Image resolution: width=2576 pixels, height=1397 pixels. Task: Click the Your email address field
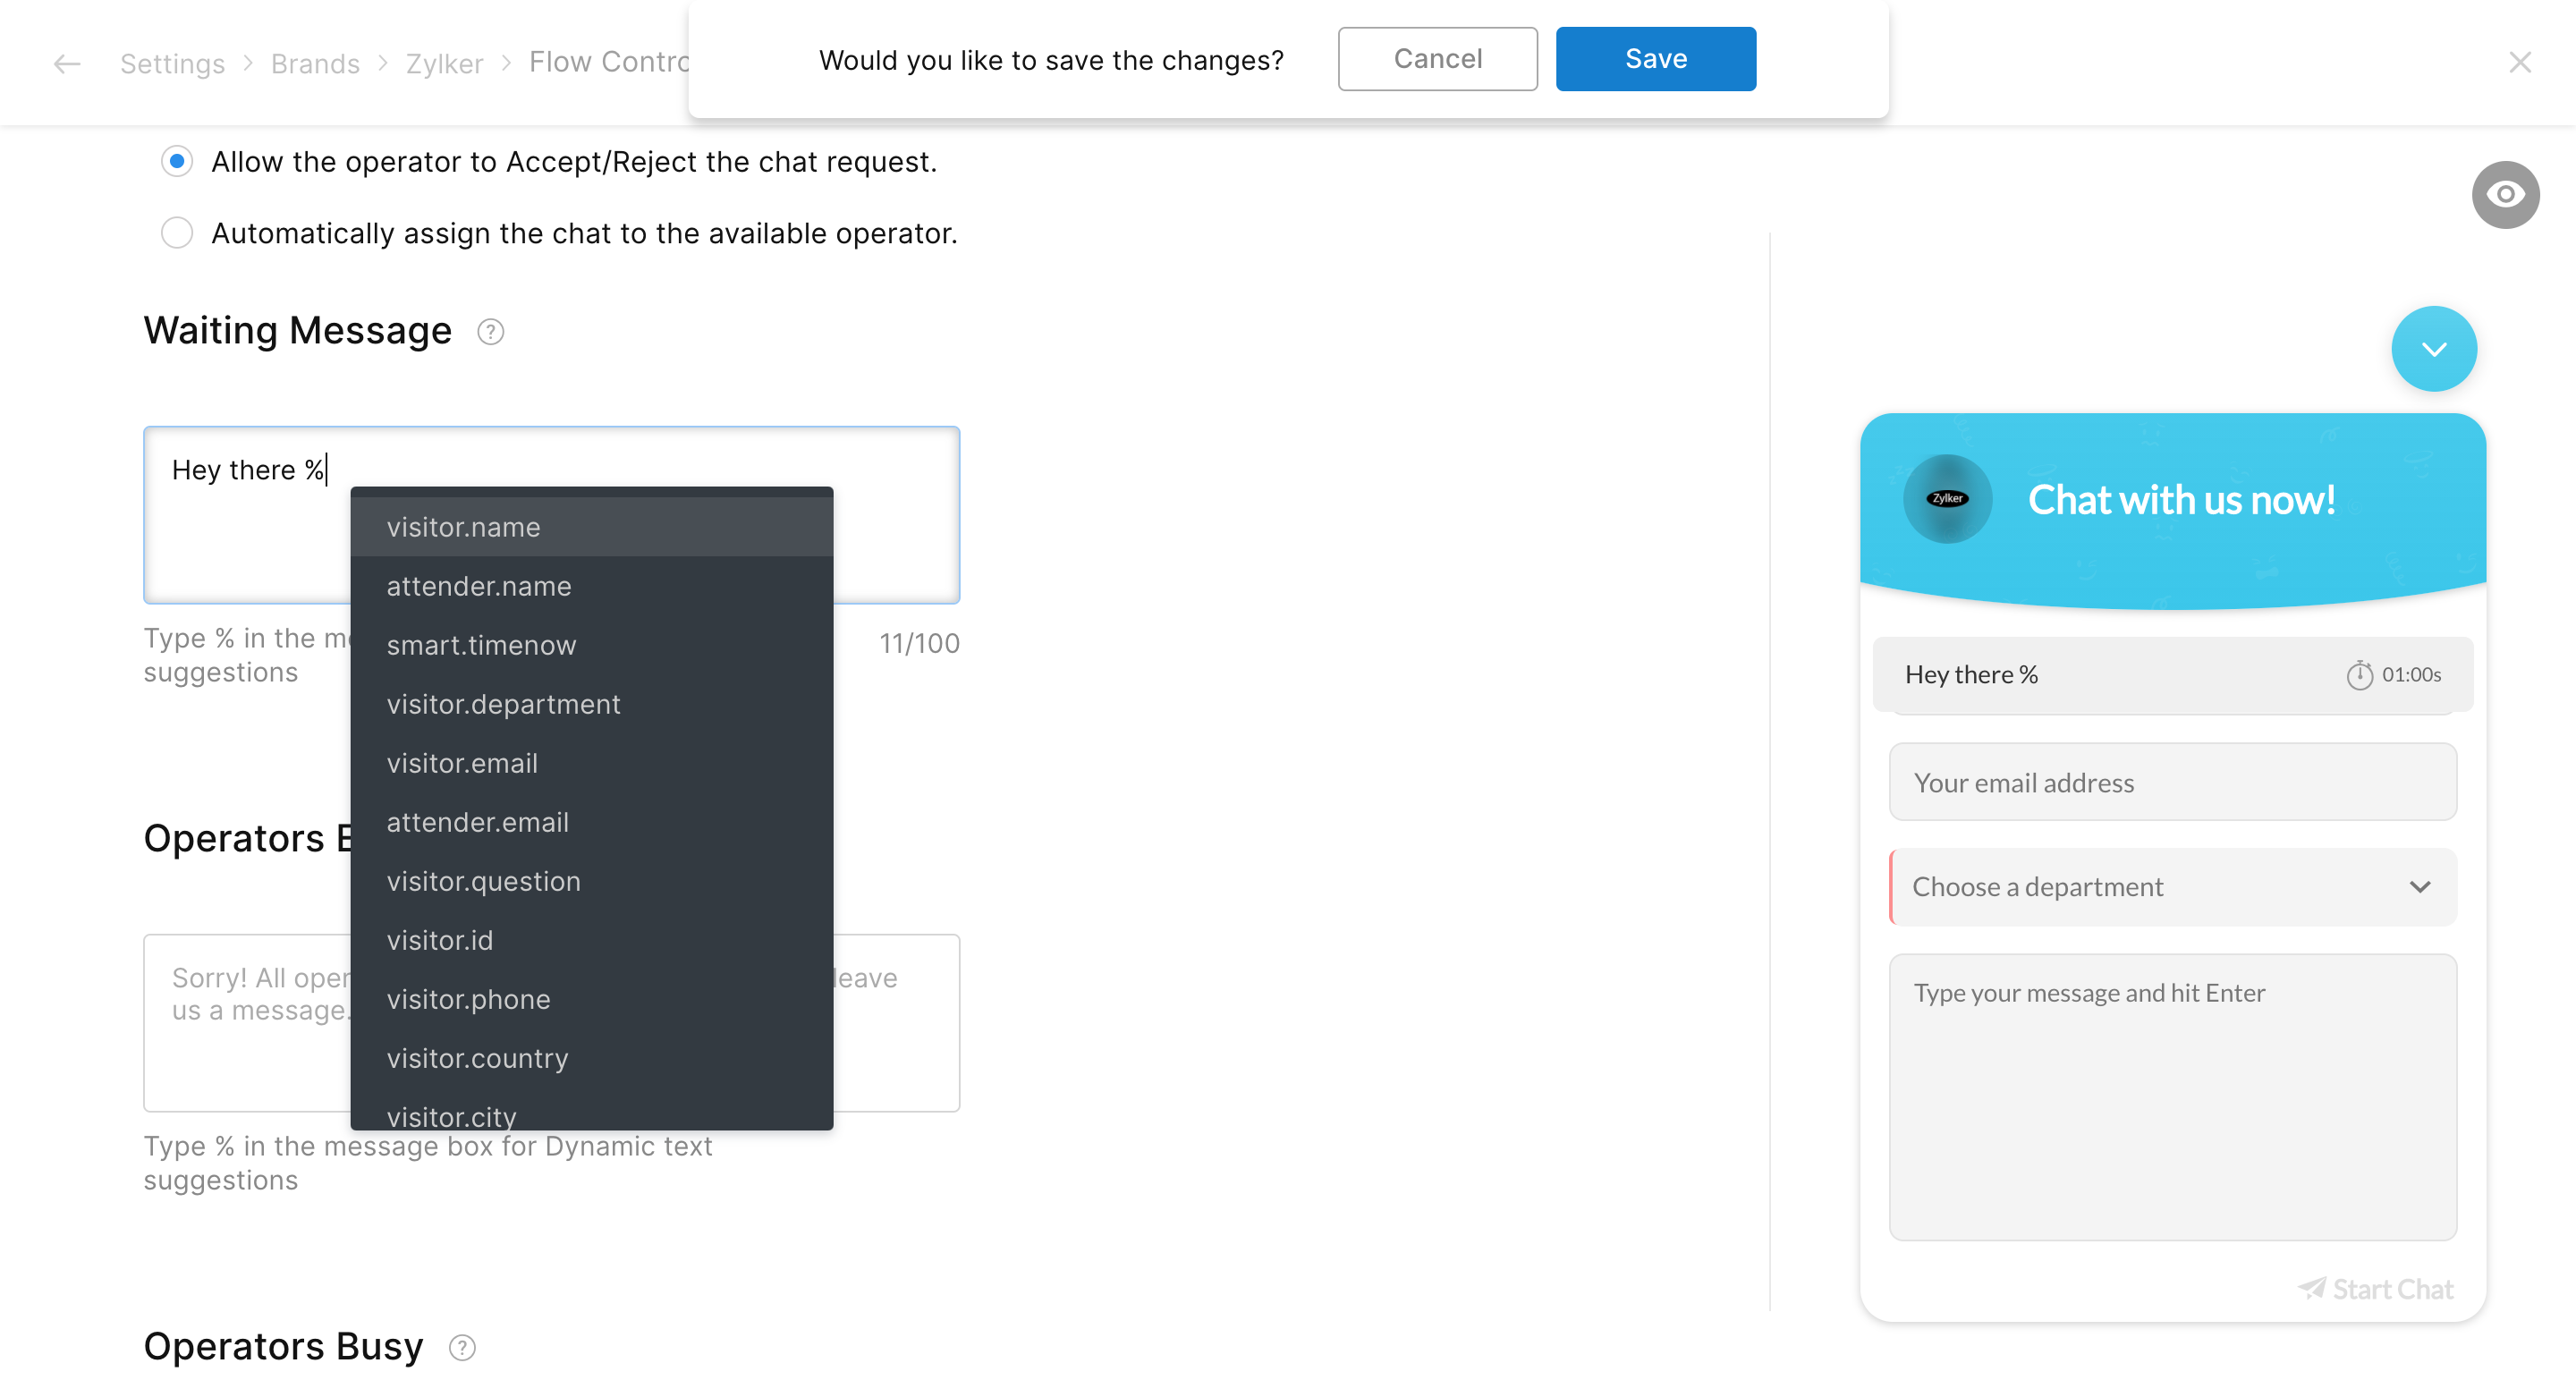(2172, 782)
